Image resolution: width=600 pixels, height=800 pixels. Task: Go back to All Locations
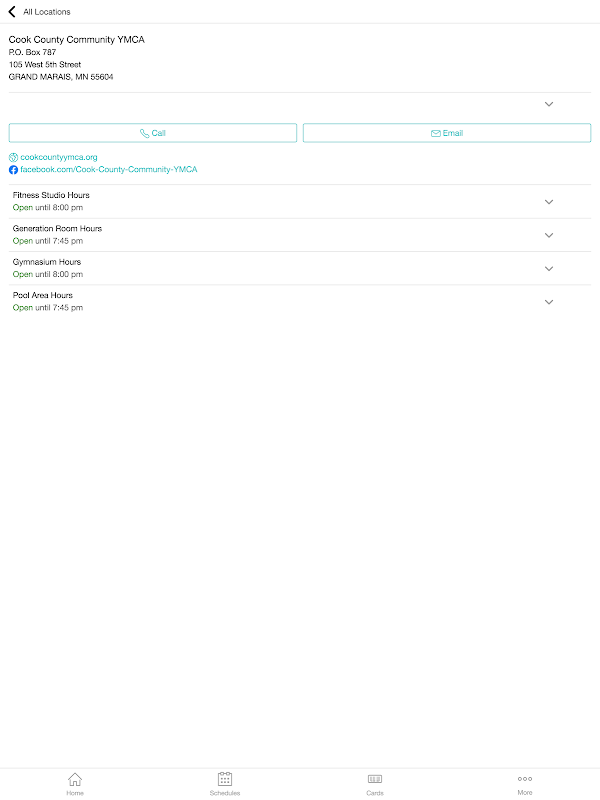click(12, 12)
